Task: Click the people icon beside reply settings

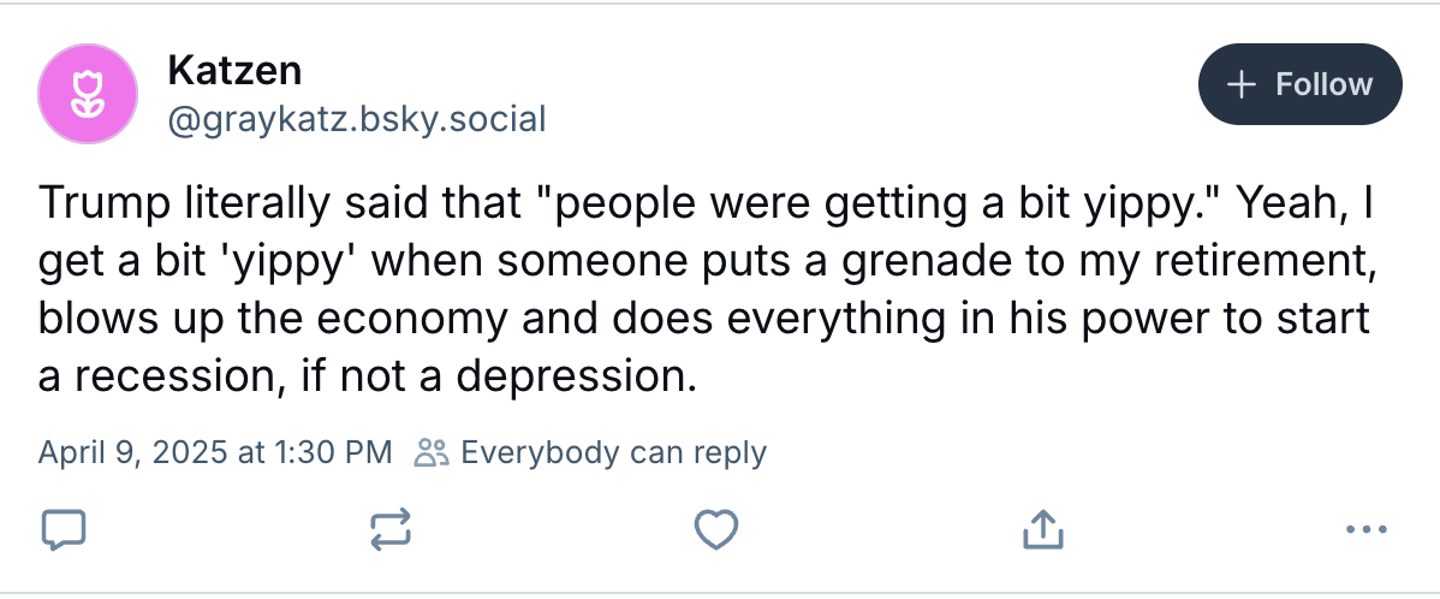Action: [x=432, y=453]
